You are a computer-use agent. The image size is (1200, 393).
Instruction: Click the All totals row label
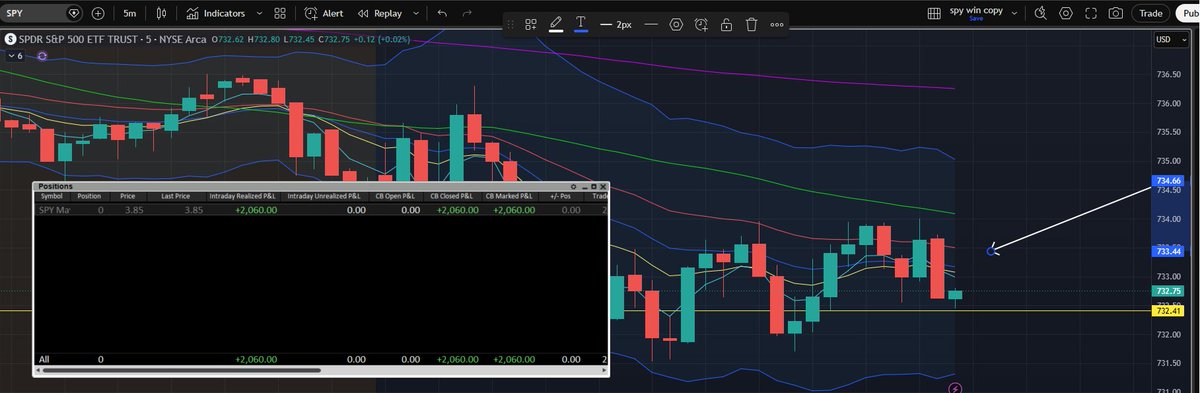point(44,359)
